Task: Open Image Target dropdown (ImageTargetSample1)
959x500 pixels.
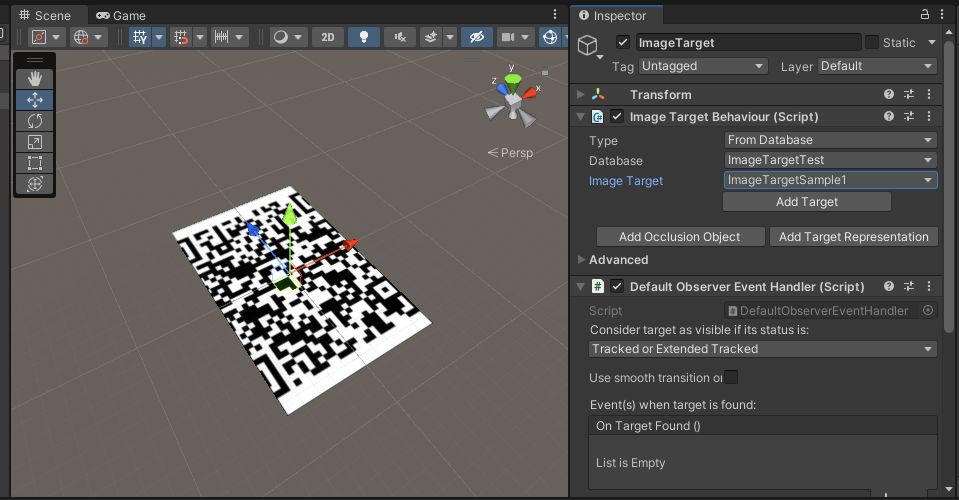Action: [x=831, y=180]
